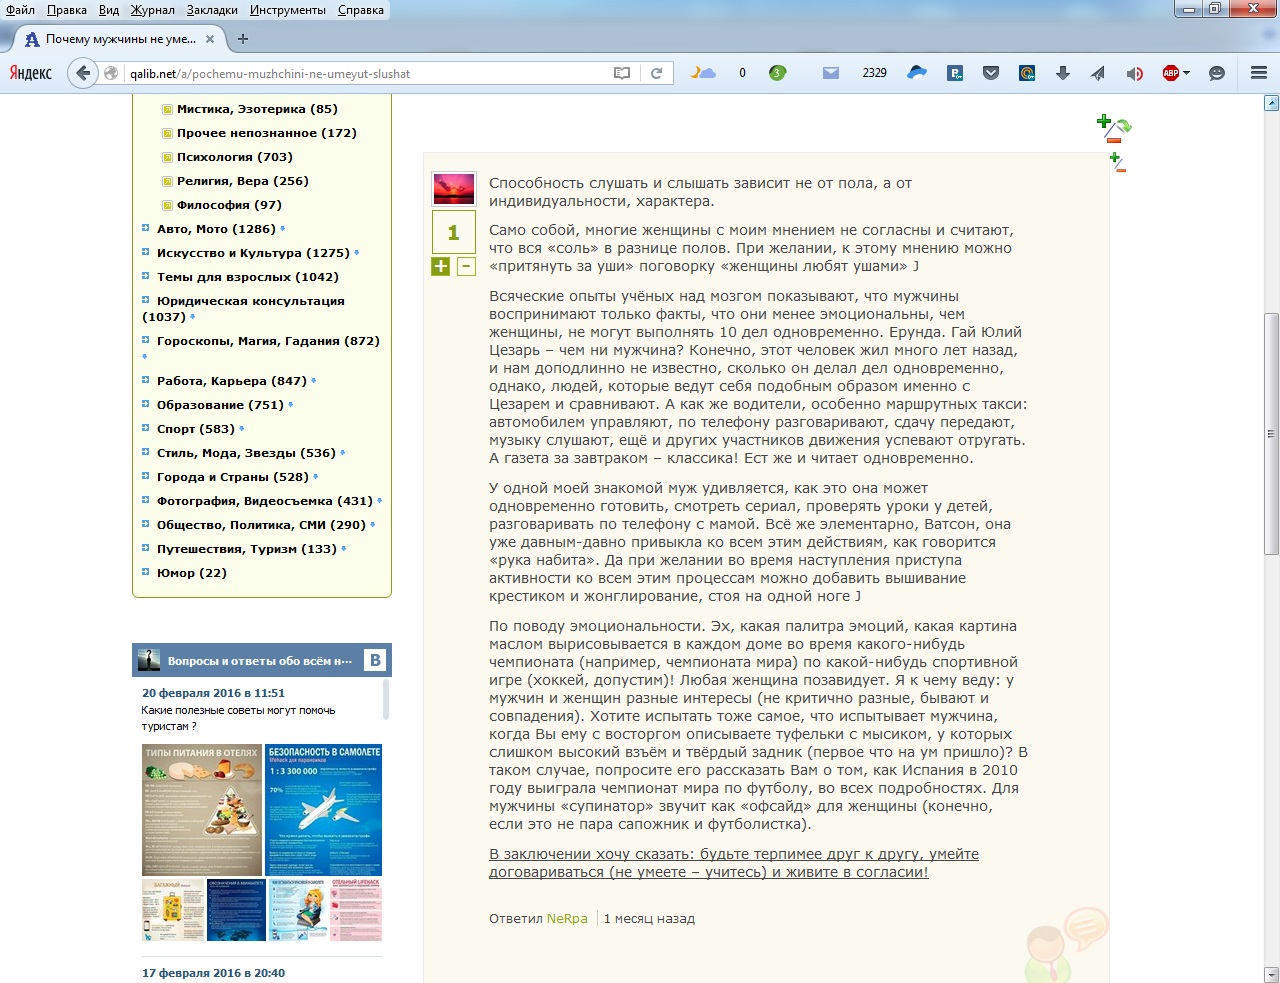Click the blue P extension icon
Viewport: 1280px width, 983px height.
tap(955, 73)
